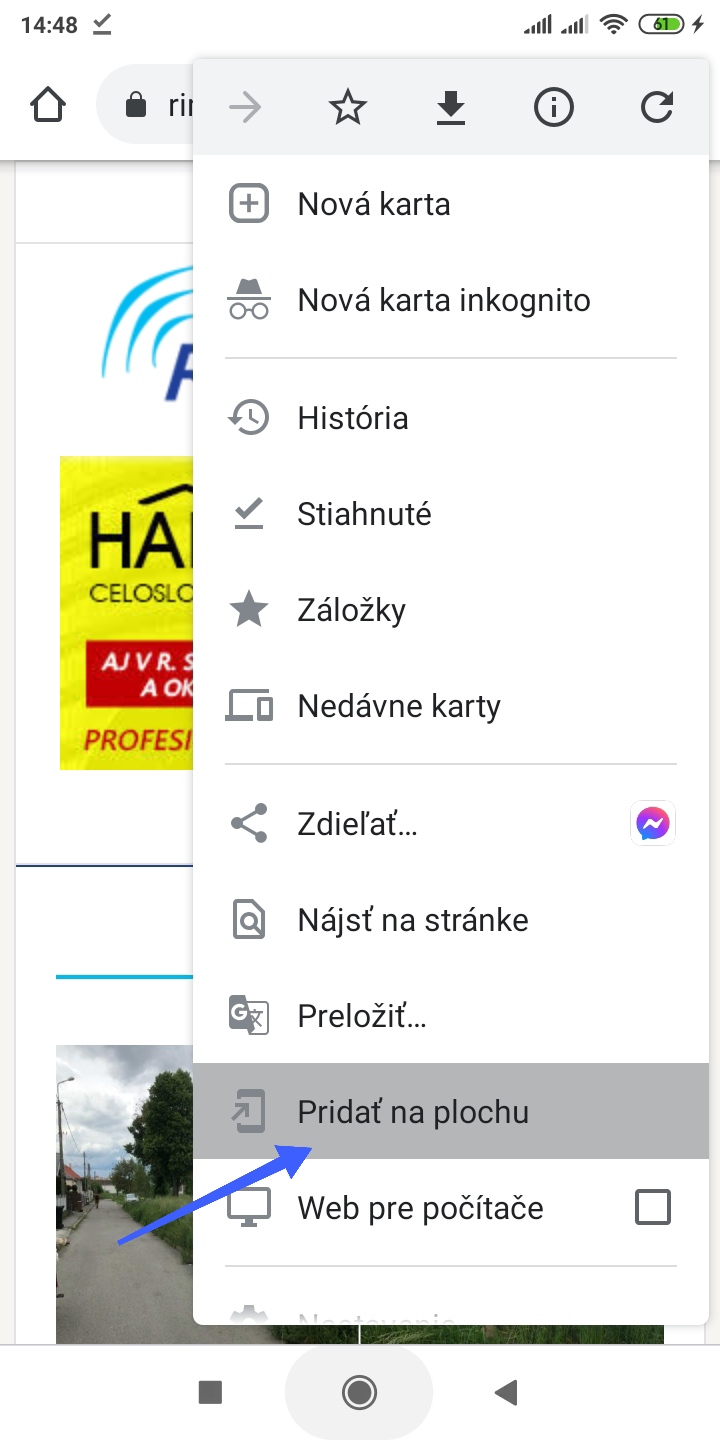Tap the forward navigation arrow
Viewport: 720px width, 1440px height.
(x=245, y=107)
